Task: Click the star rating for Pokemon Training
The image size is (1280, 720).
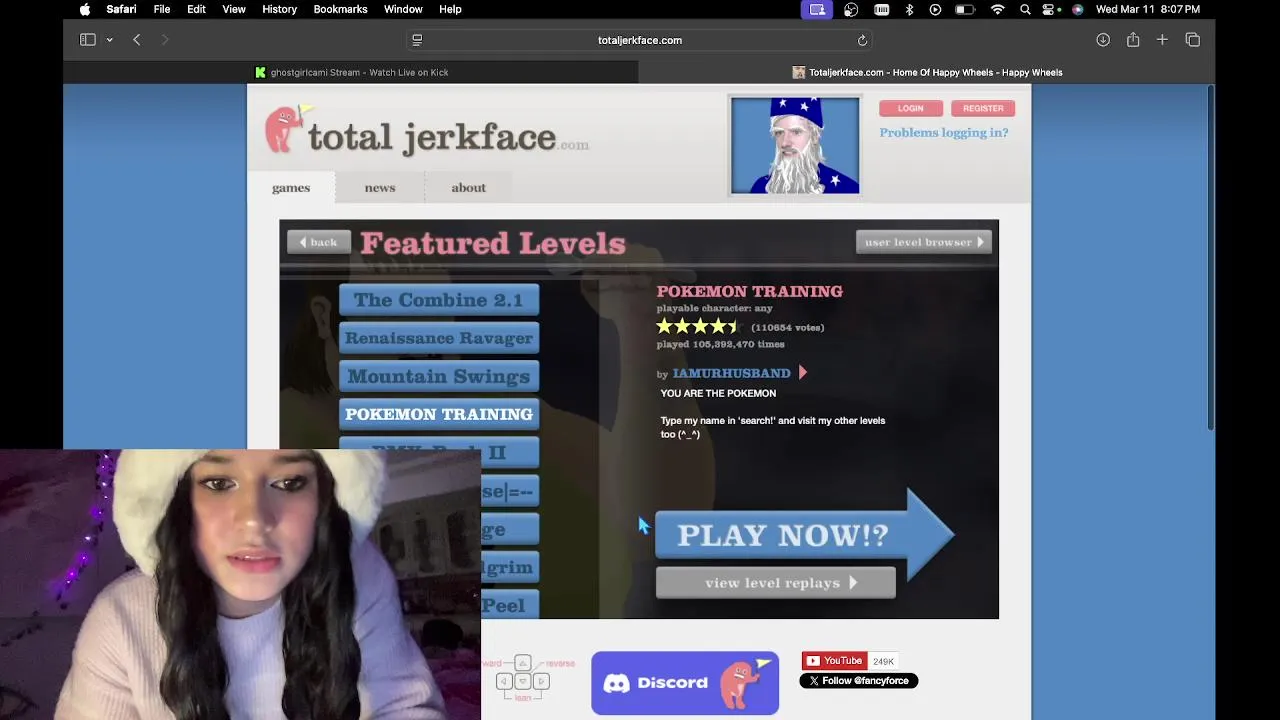Action: coord(698,327)
